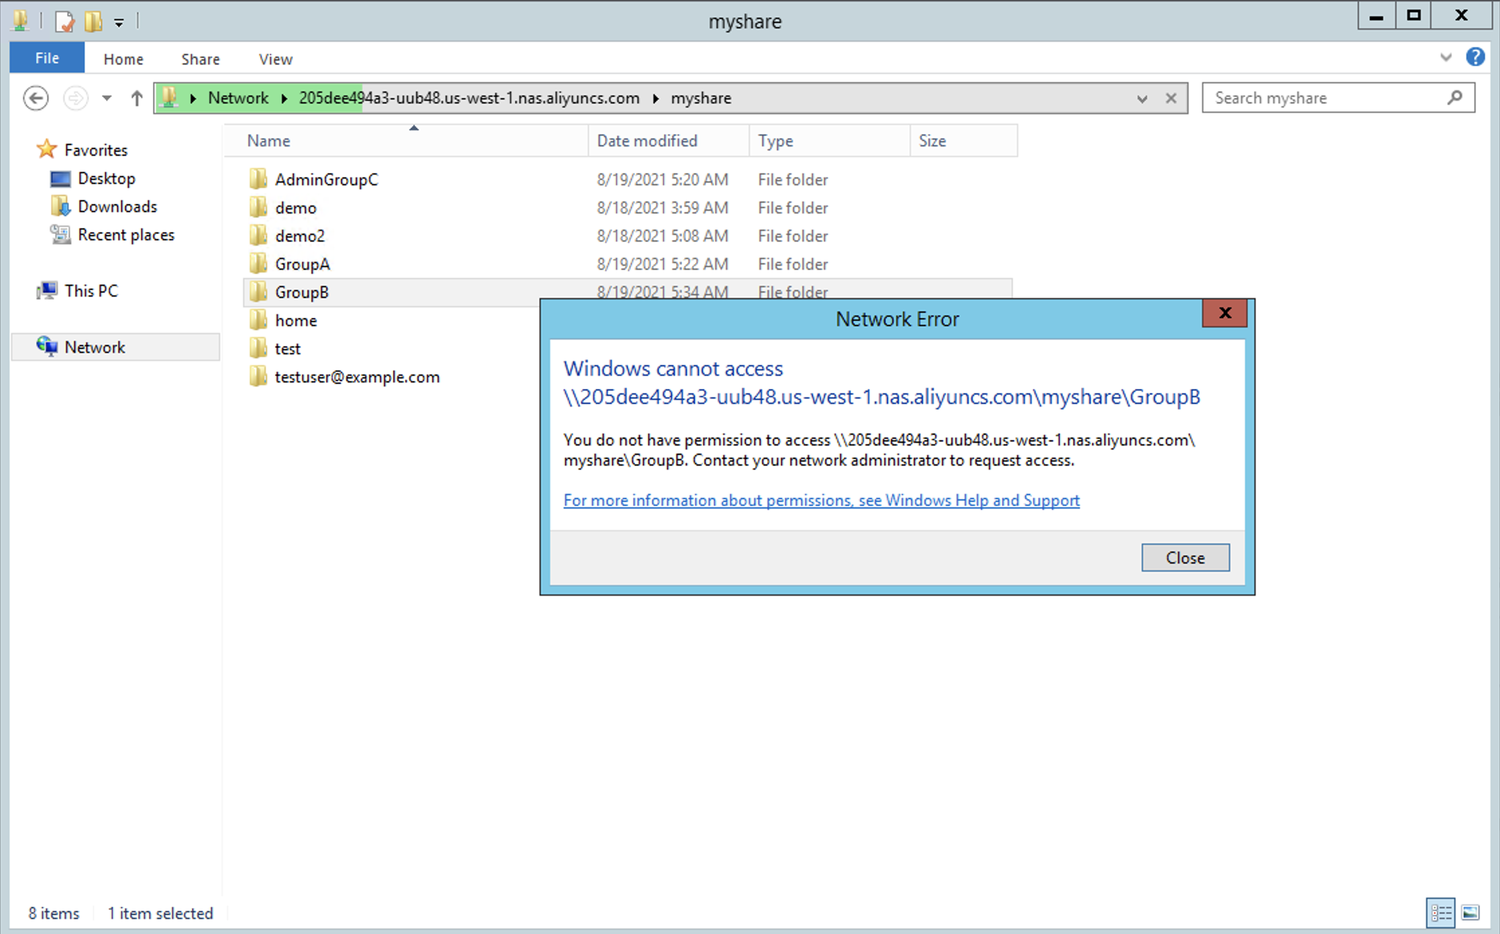Focus the Search myshare field
The width and height of the screenshot is (1500, 934).
pos(1338,98)
